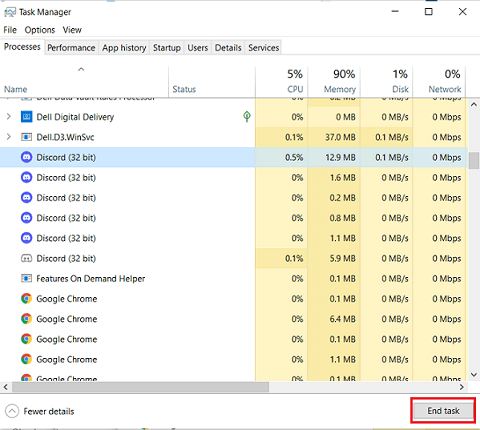This screenshot has height=430, width=480.
Task: Click the 5.9 MB memory cell
Action: click(334, 258)
